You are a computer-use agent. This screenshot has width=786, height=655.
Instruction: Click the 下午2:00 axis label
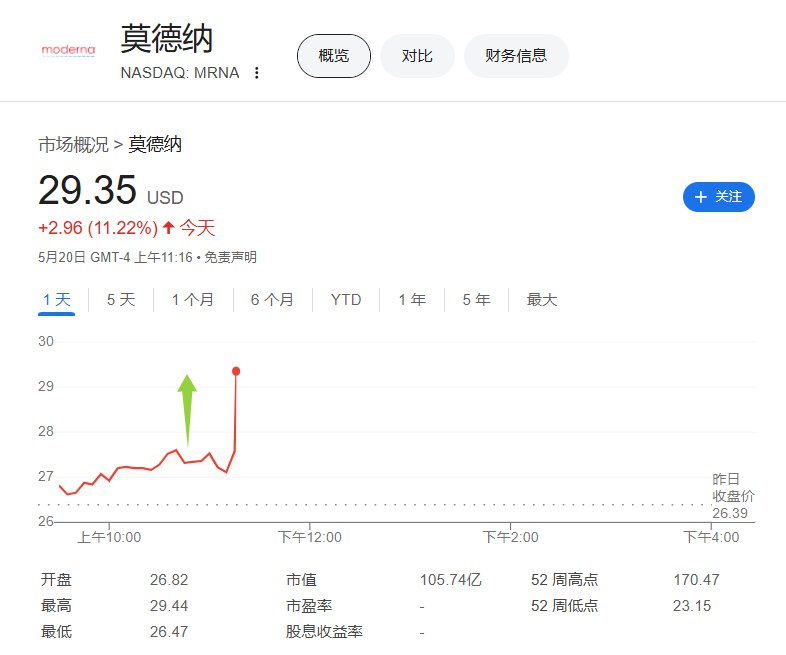tap(510, 538)
